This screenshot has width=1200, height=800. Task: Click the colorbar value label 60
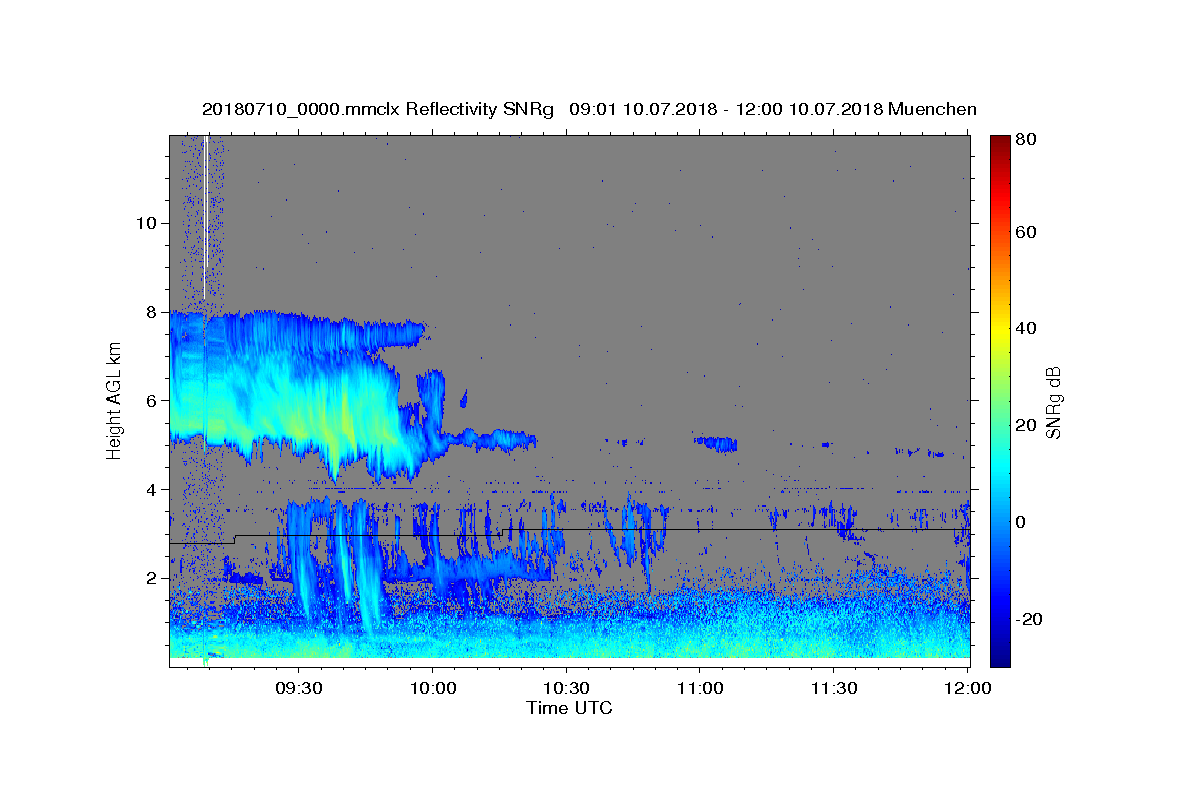click(x=1026, y=232)
